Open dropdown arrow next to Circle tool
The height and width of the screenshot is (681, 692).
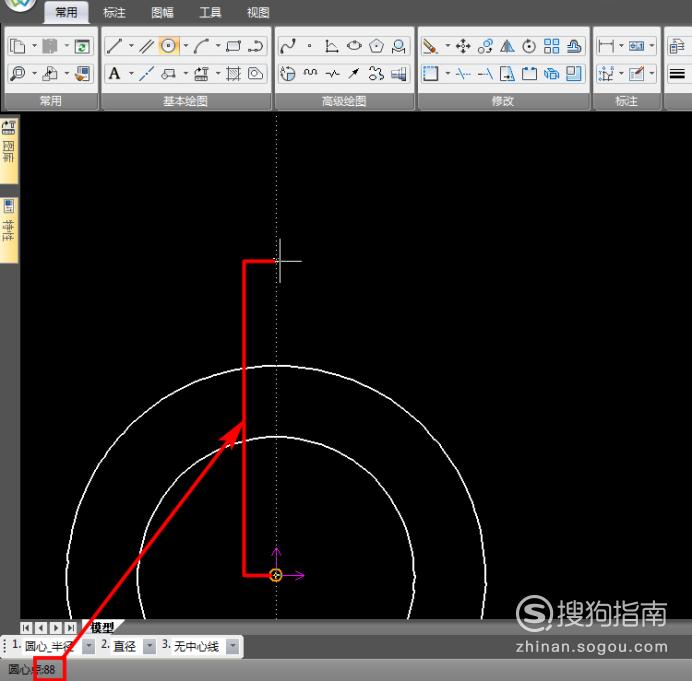click(x=185, y=46)
